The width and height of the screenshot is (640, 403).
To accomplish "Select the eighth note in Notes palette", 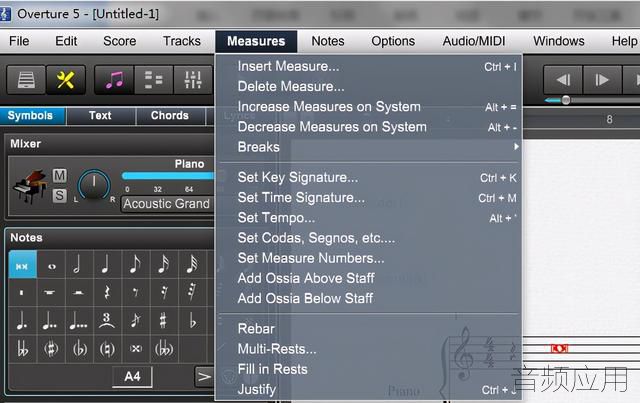I will pos(136,265).
